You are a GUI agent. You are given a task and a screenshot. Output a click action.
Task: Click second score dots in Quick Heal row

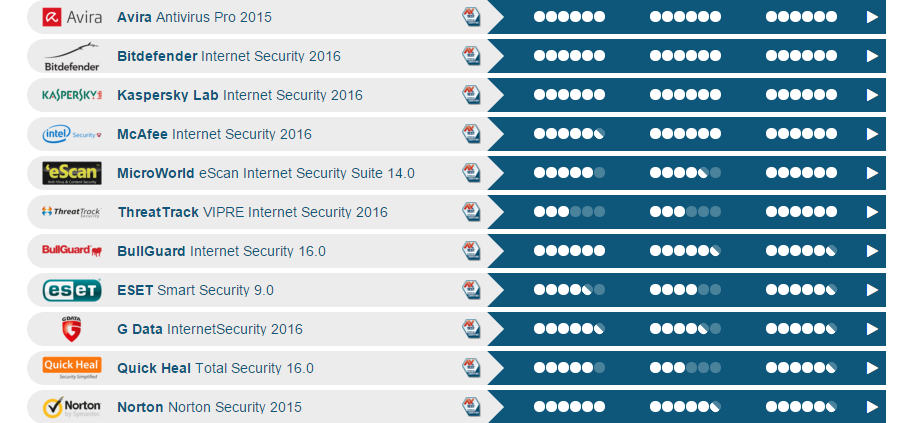click(x=685, y=368)
